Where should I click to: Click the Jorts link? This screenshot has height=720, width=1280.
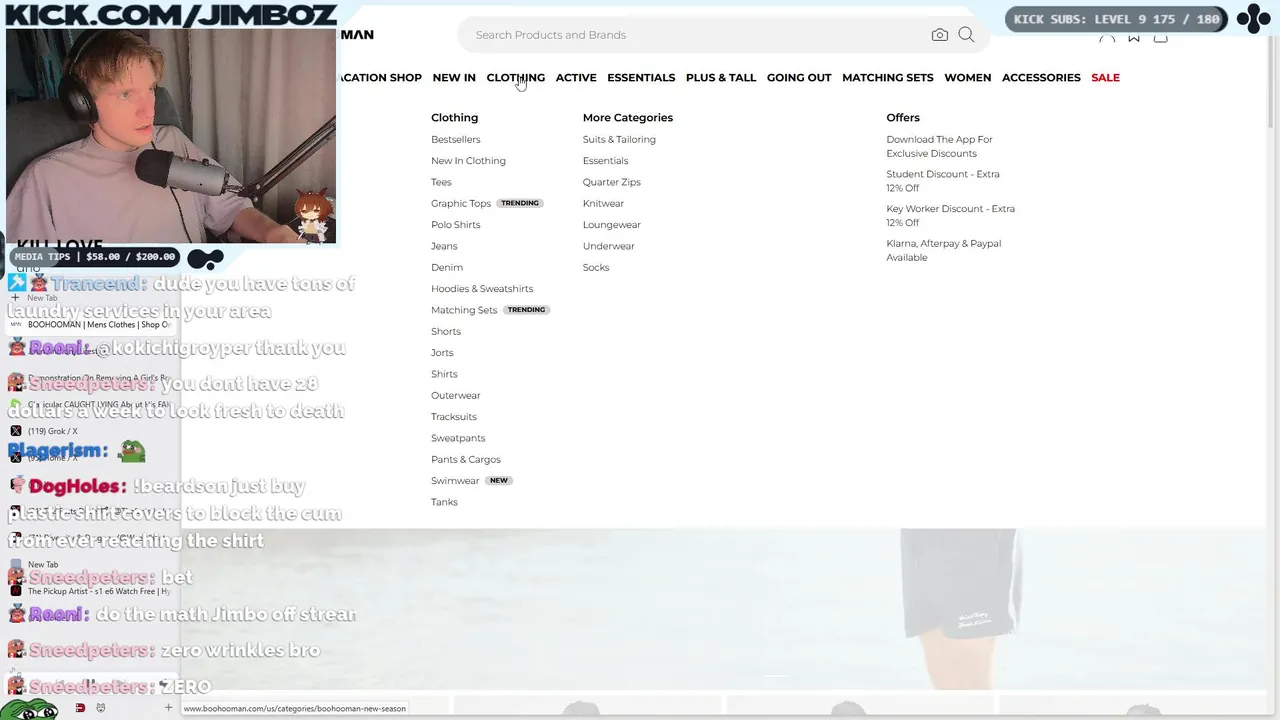tap(442, 352)
